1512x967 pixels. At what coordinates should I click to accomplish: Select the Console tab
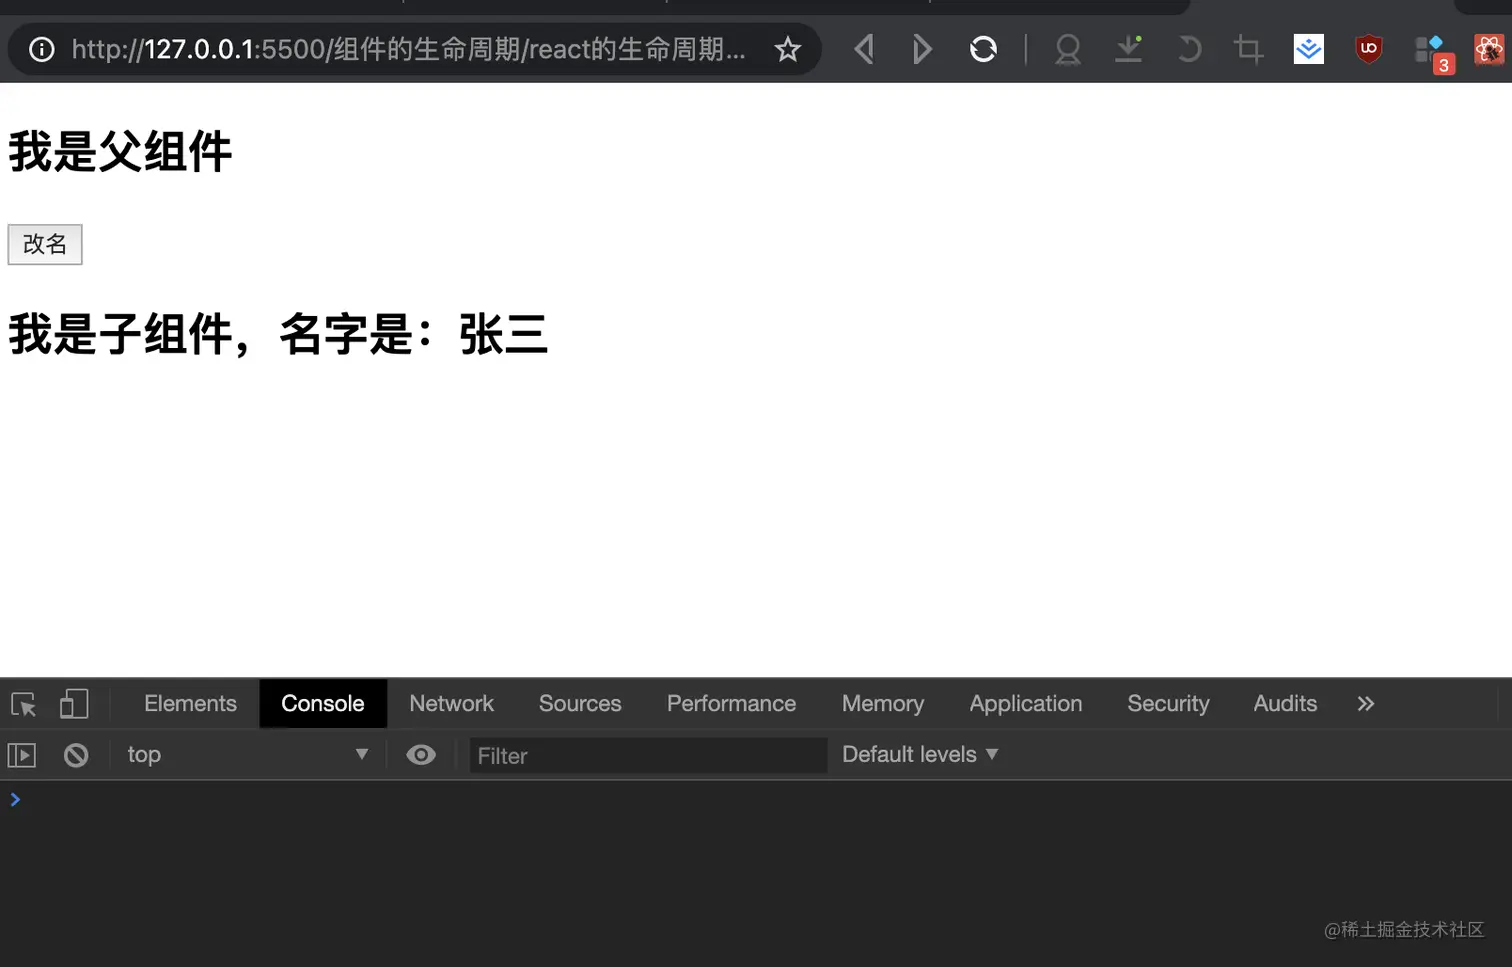coord(323,704)
